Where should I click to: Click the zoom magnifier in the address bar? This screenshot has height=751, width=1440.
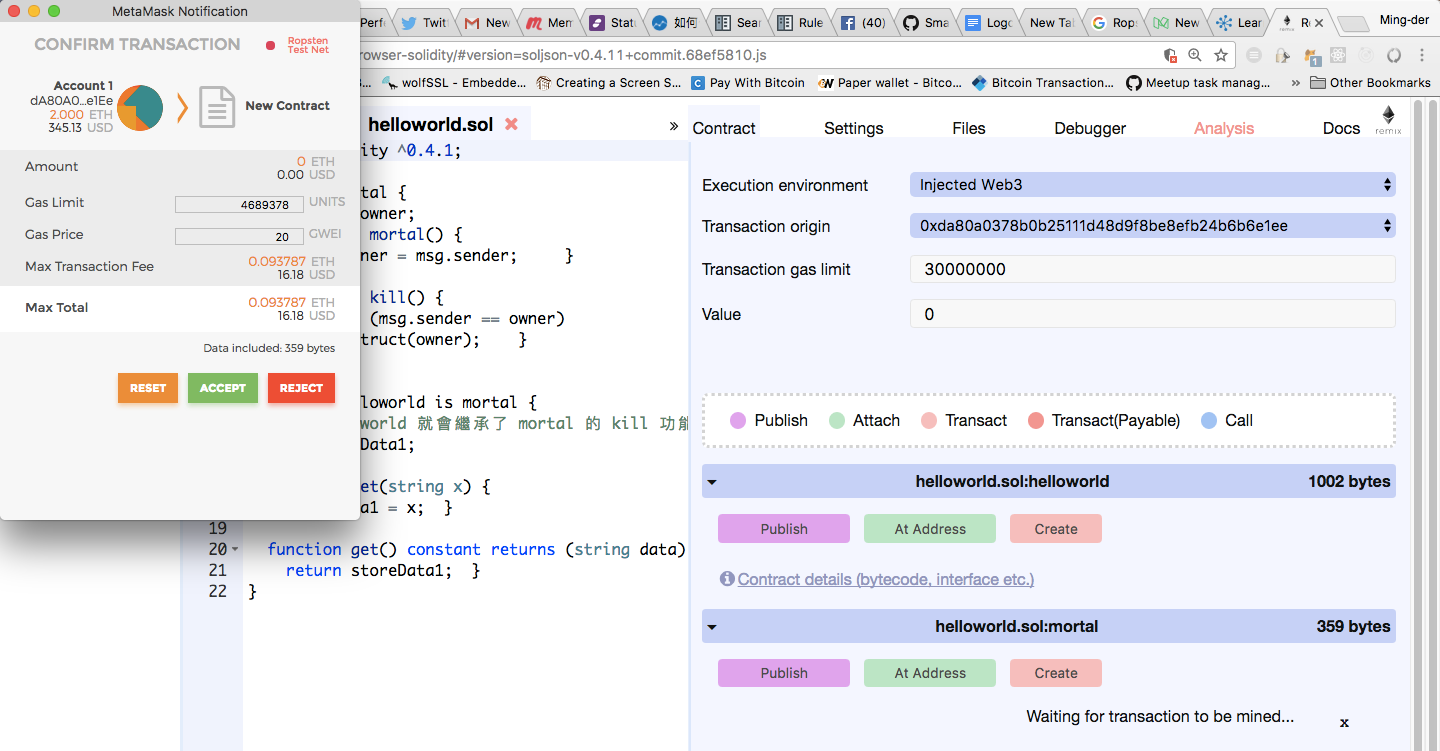click(x=1194, y=55)
